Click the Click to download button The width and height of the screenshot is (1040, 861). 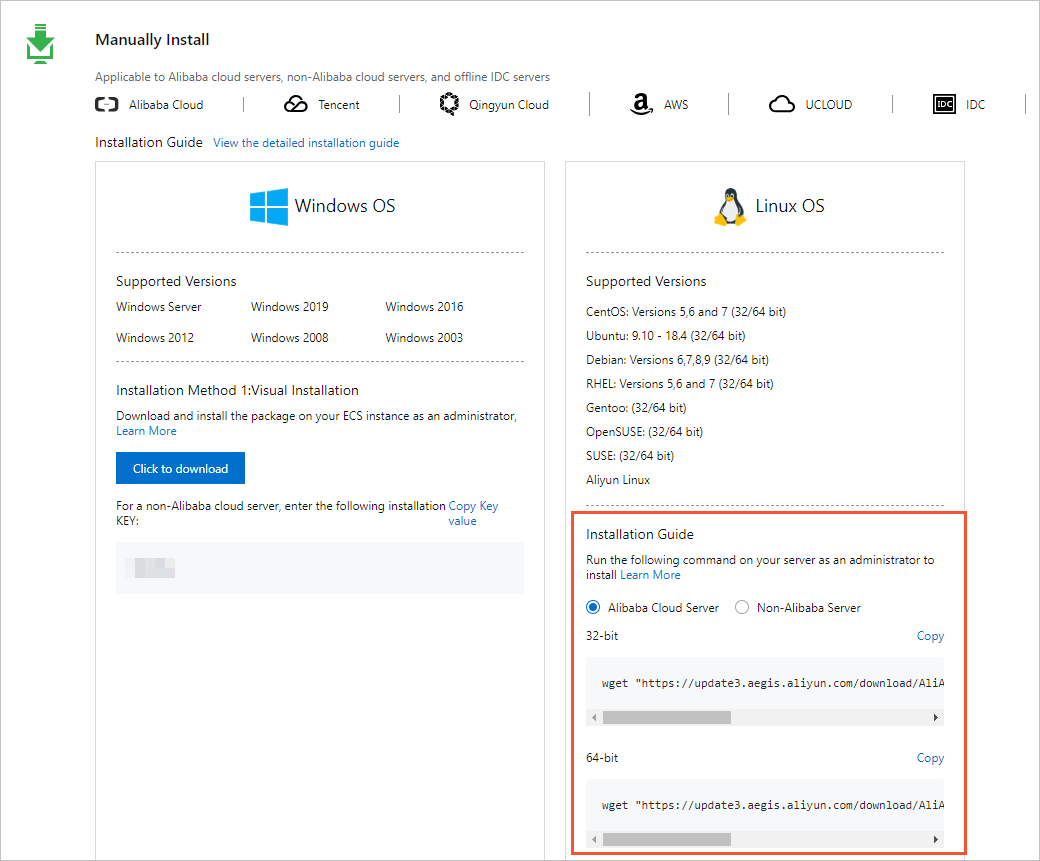coord(180,468)
